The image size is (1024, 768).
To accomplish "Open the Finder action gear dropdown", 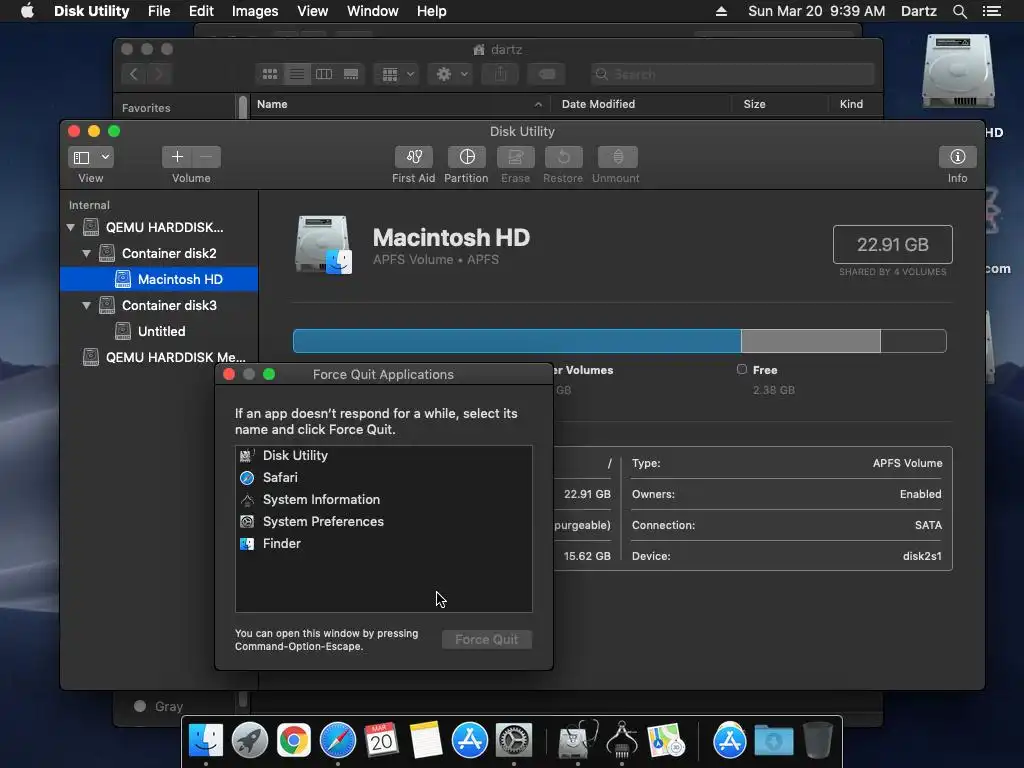I will [x=451, y=74].
